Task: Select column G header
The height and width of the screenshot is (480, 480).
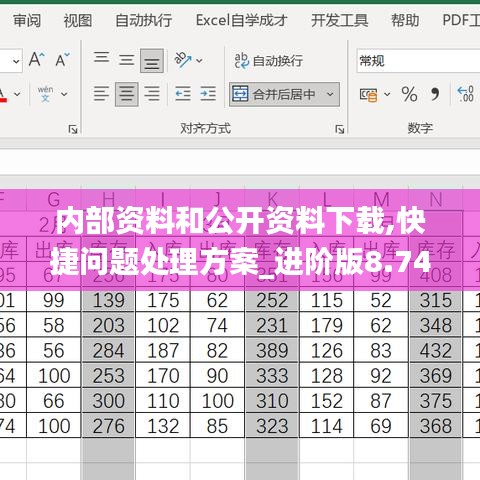Action: (x=54, y=199)
